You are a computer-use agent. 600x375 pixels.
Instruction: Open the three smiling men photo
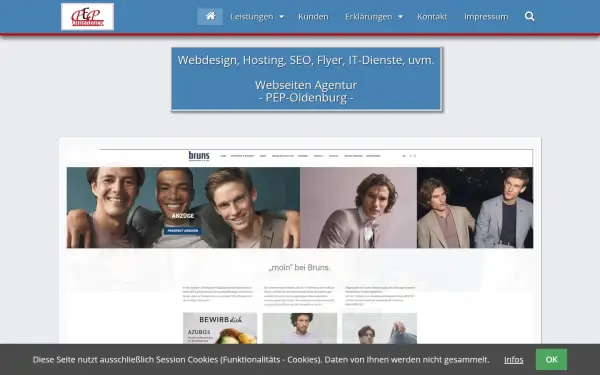click(183, 207)
